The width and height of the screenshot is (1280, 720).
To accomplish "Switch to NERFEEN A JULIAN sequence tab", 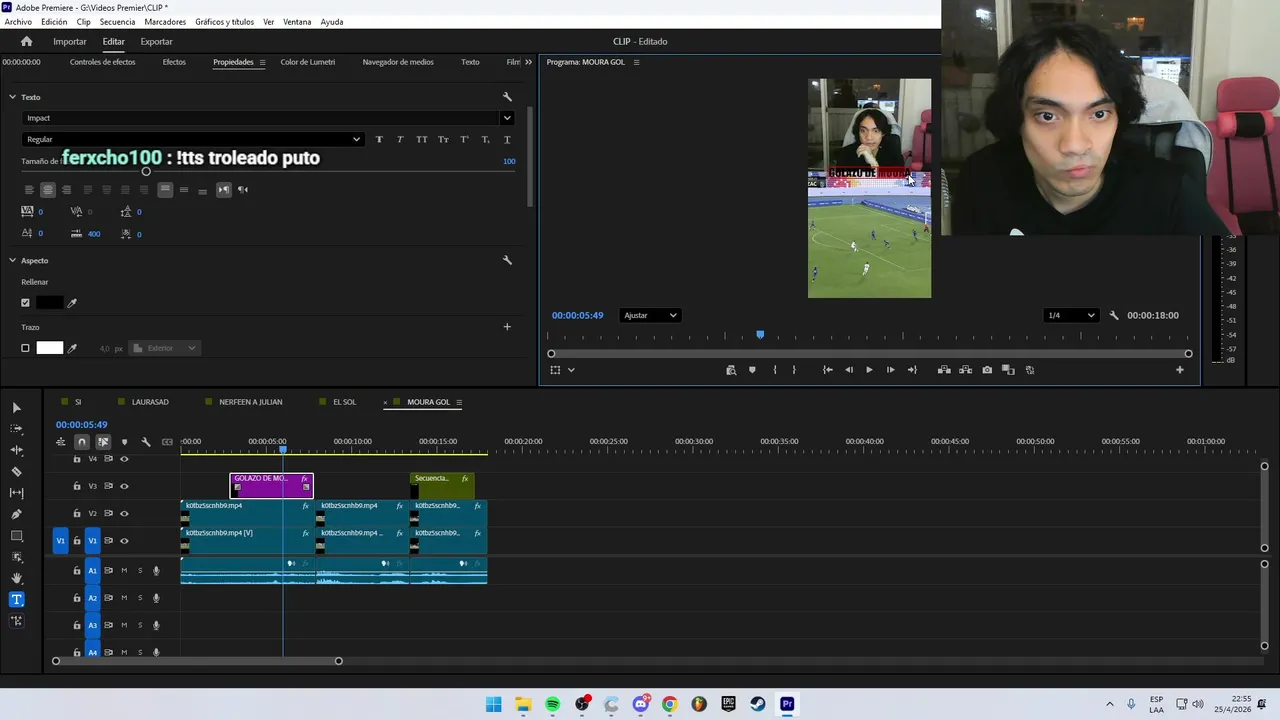I will pyautogui.click(x=251, y=402).
